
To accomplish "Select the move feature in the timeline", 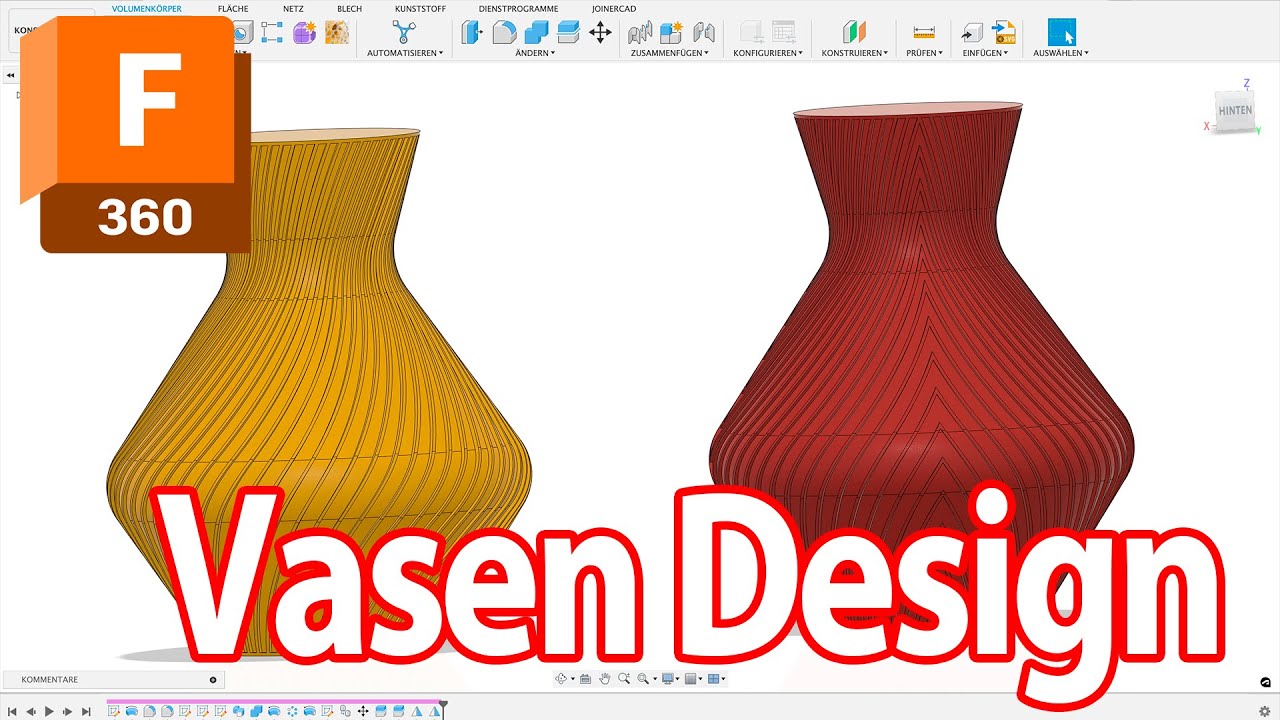I will pyautogui.click(x=363, y=711).
